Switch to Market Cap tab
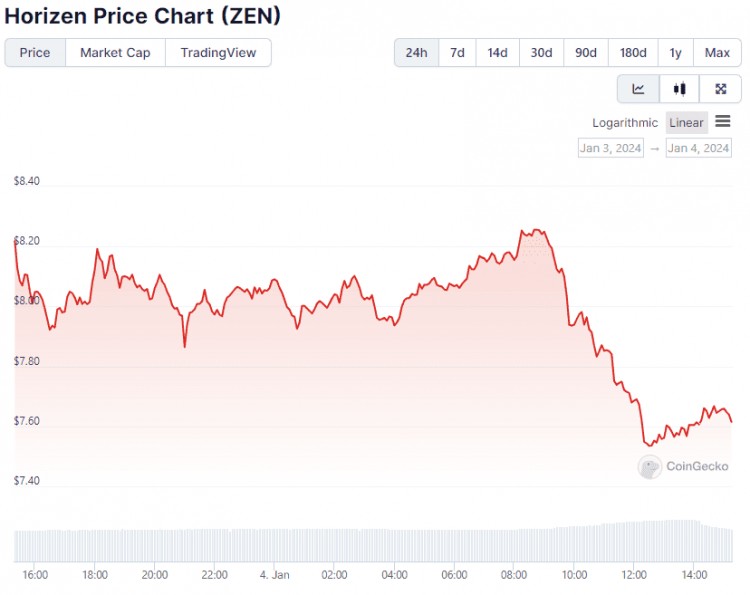 [115, 53]
